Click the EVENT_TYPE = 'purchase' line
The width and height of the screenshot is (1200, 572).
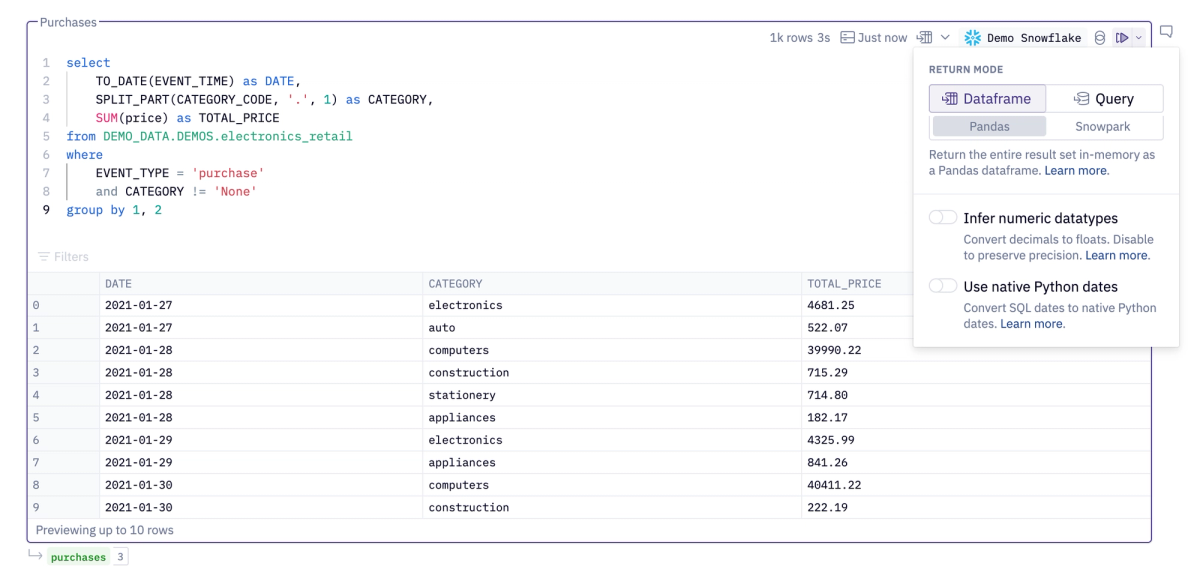coord(180,172)
